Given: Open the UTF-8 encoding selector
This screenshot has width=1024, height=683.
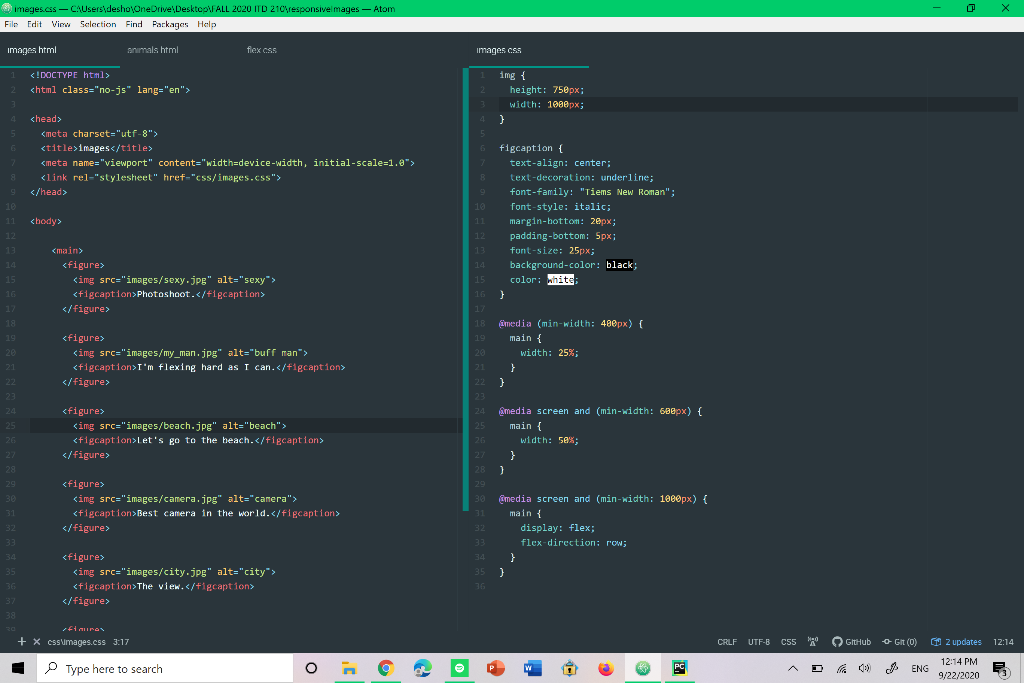Looking at the screenshot, I should [758, 642].
